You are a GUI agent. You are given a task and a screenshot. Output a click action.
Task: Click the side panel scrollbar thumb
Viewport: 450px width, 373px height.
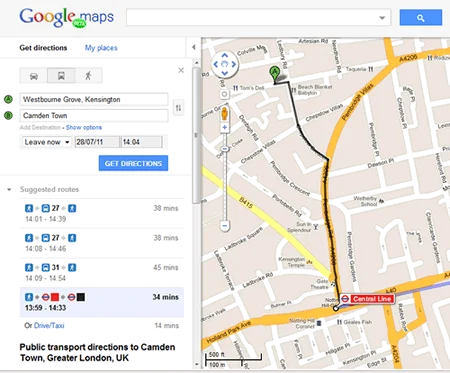pyautogui.click(x=197, y=135)
